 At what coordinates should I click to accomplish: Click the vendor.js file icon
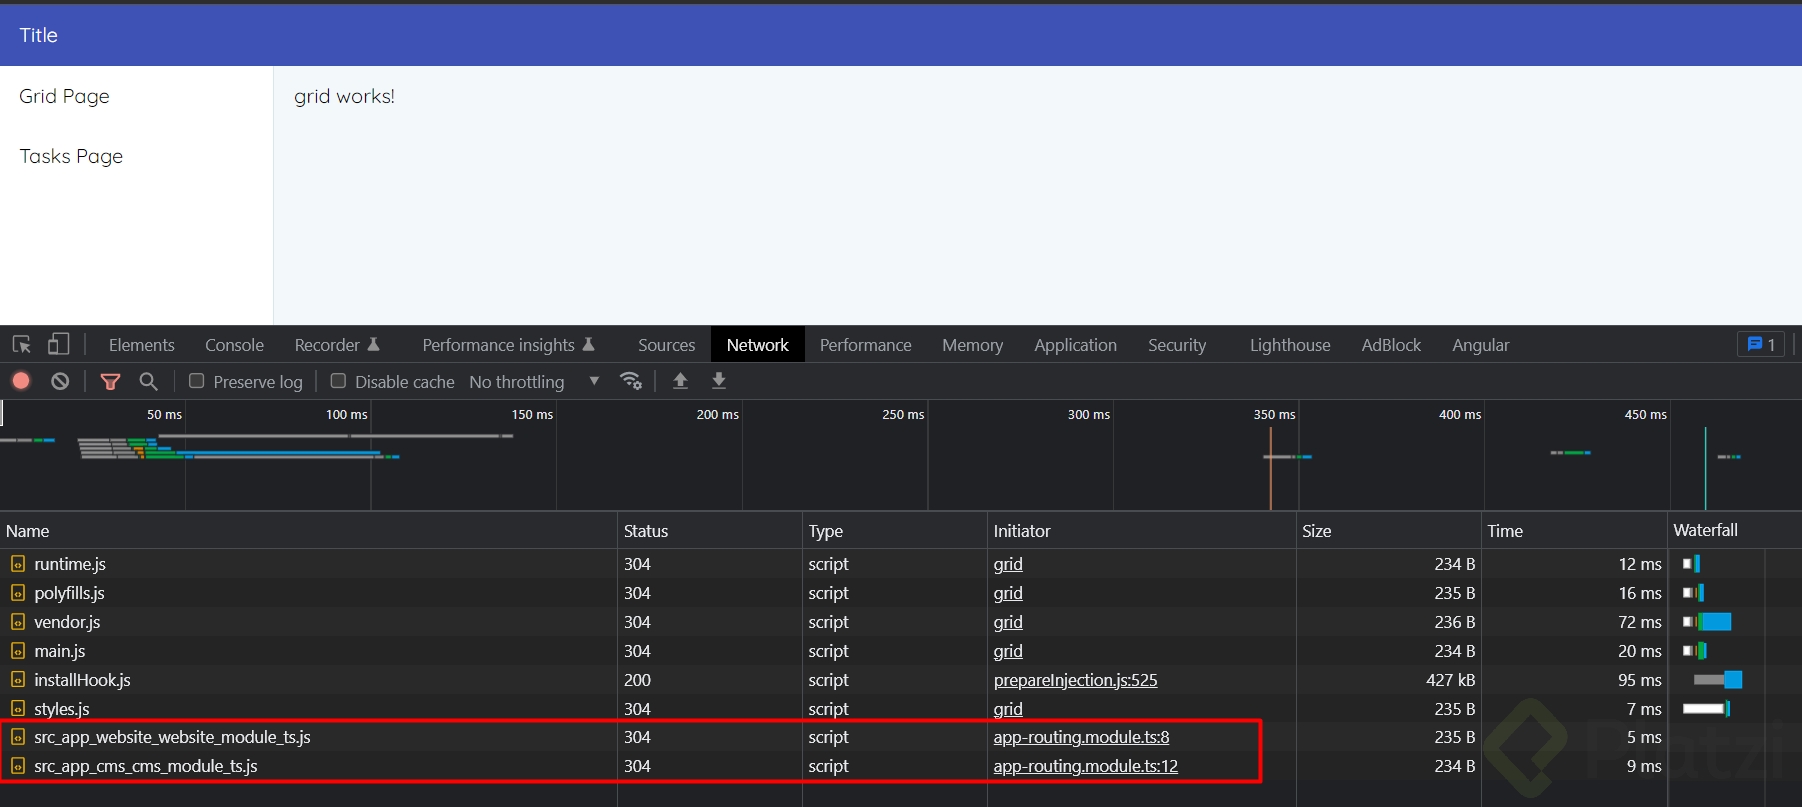click(x=18, y=622)
